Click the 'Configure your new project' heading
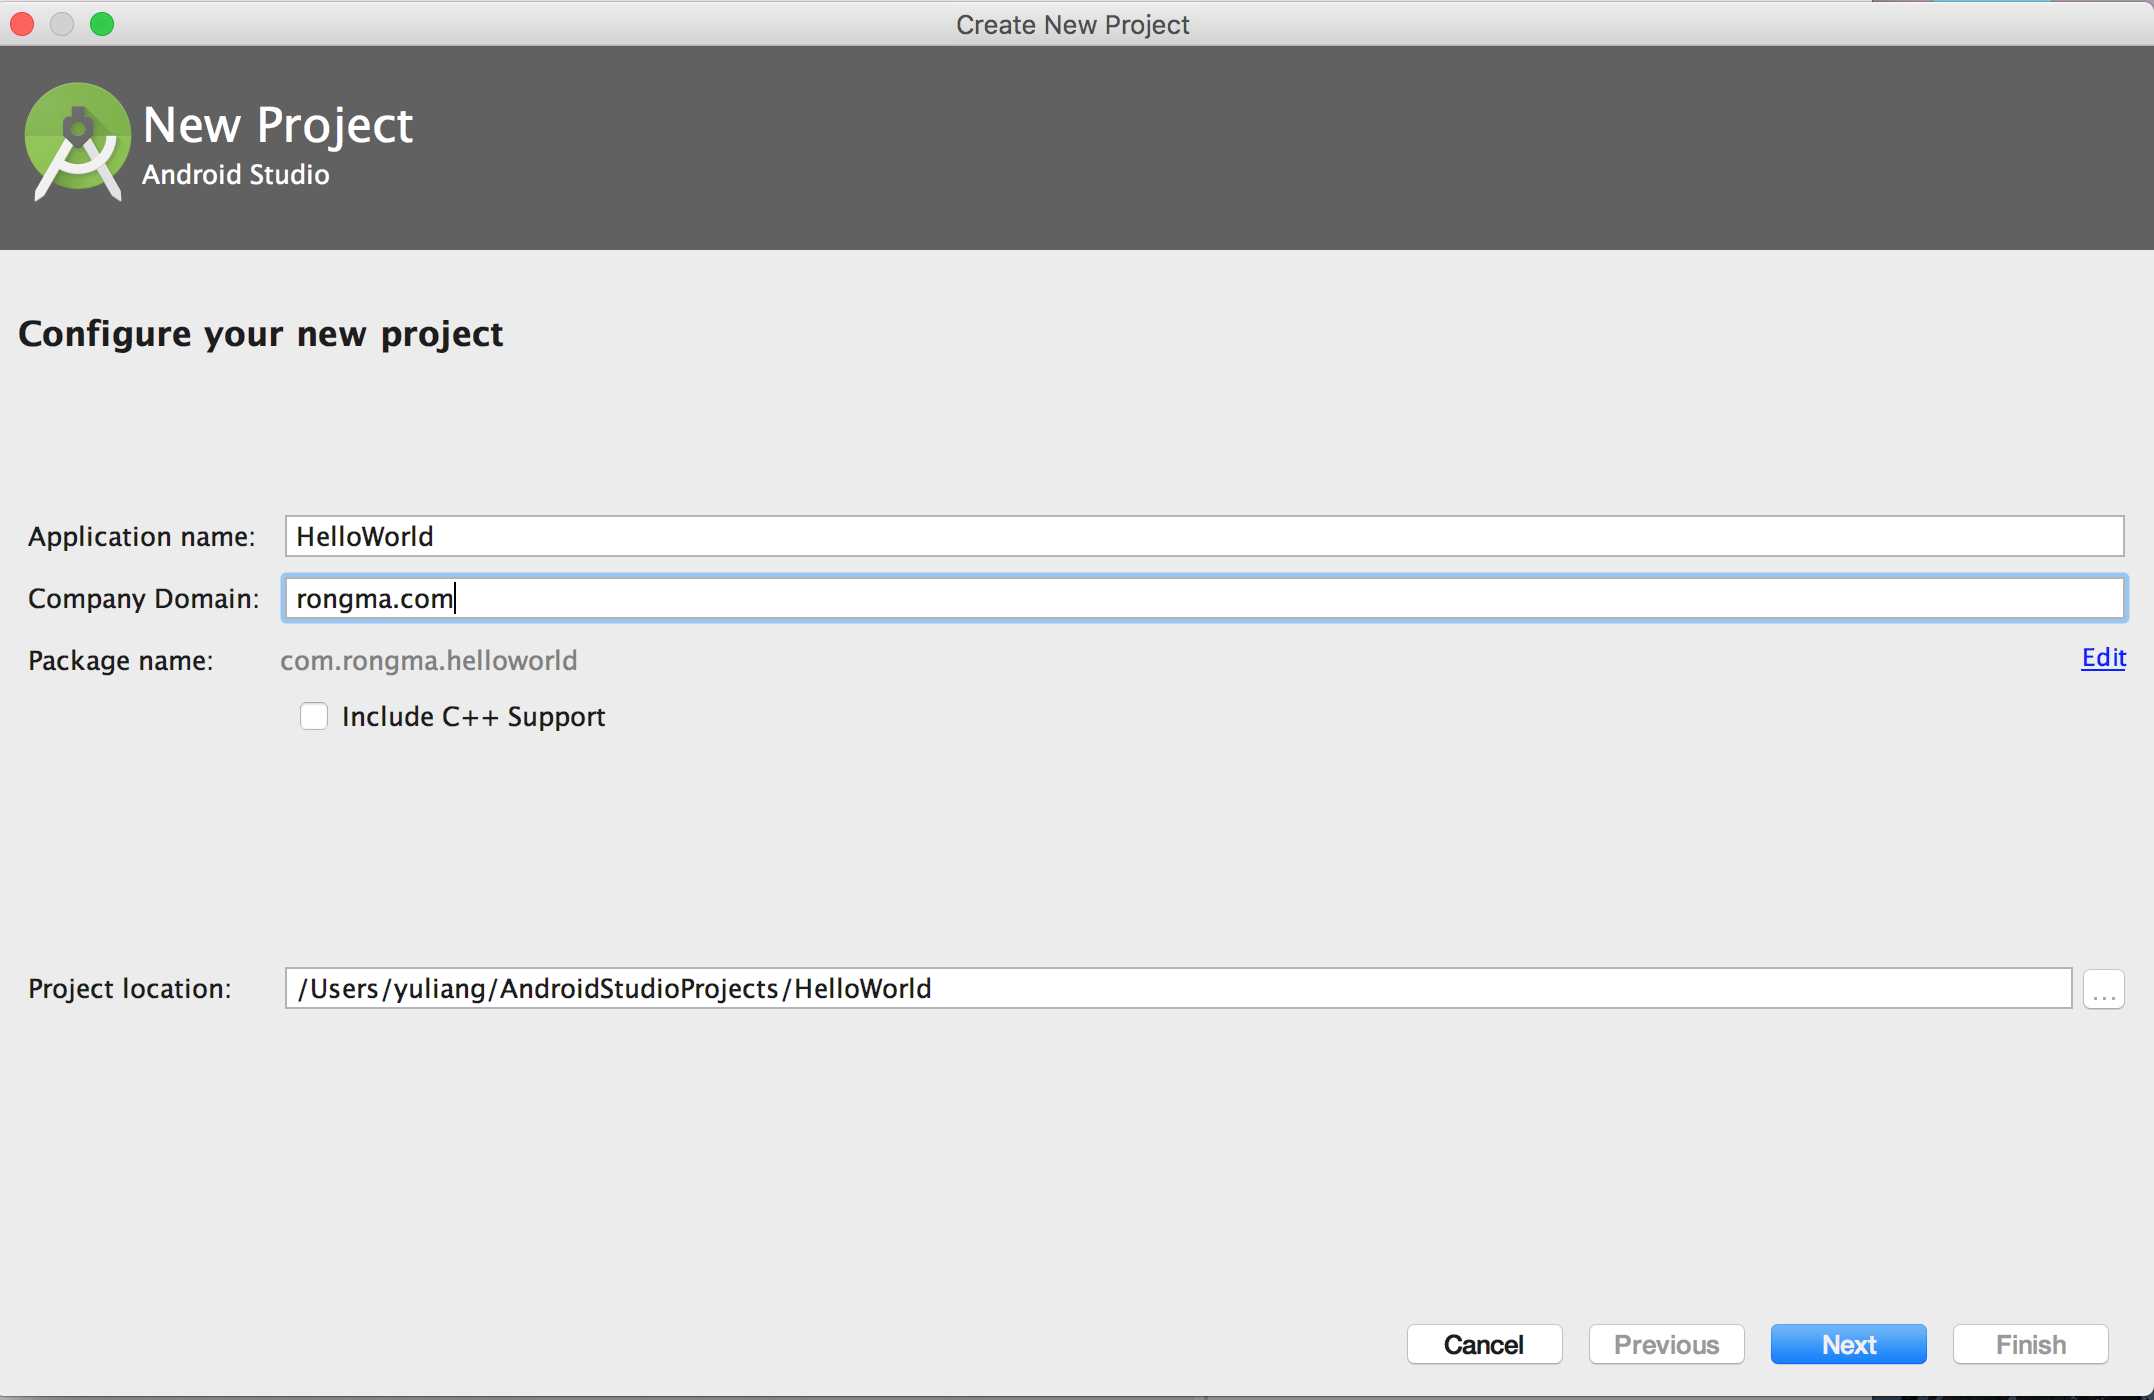 coord(260,334)
